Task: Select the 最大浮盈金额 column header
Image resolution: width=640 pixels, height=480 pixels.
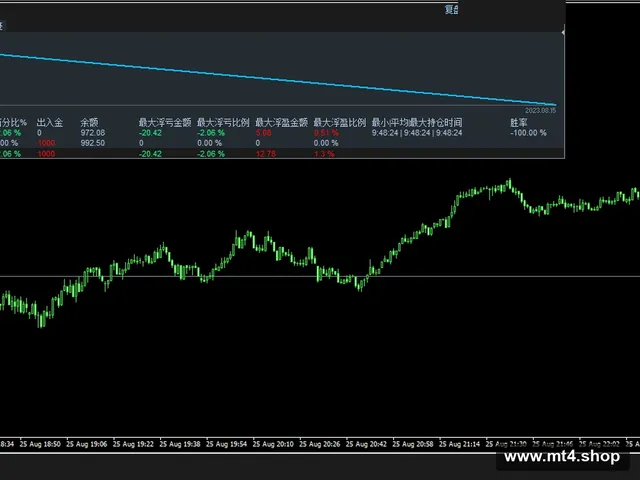Action: pos(282,122)
